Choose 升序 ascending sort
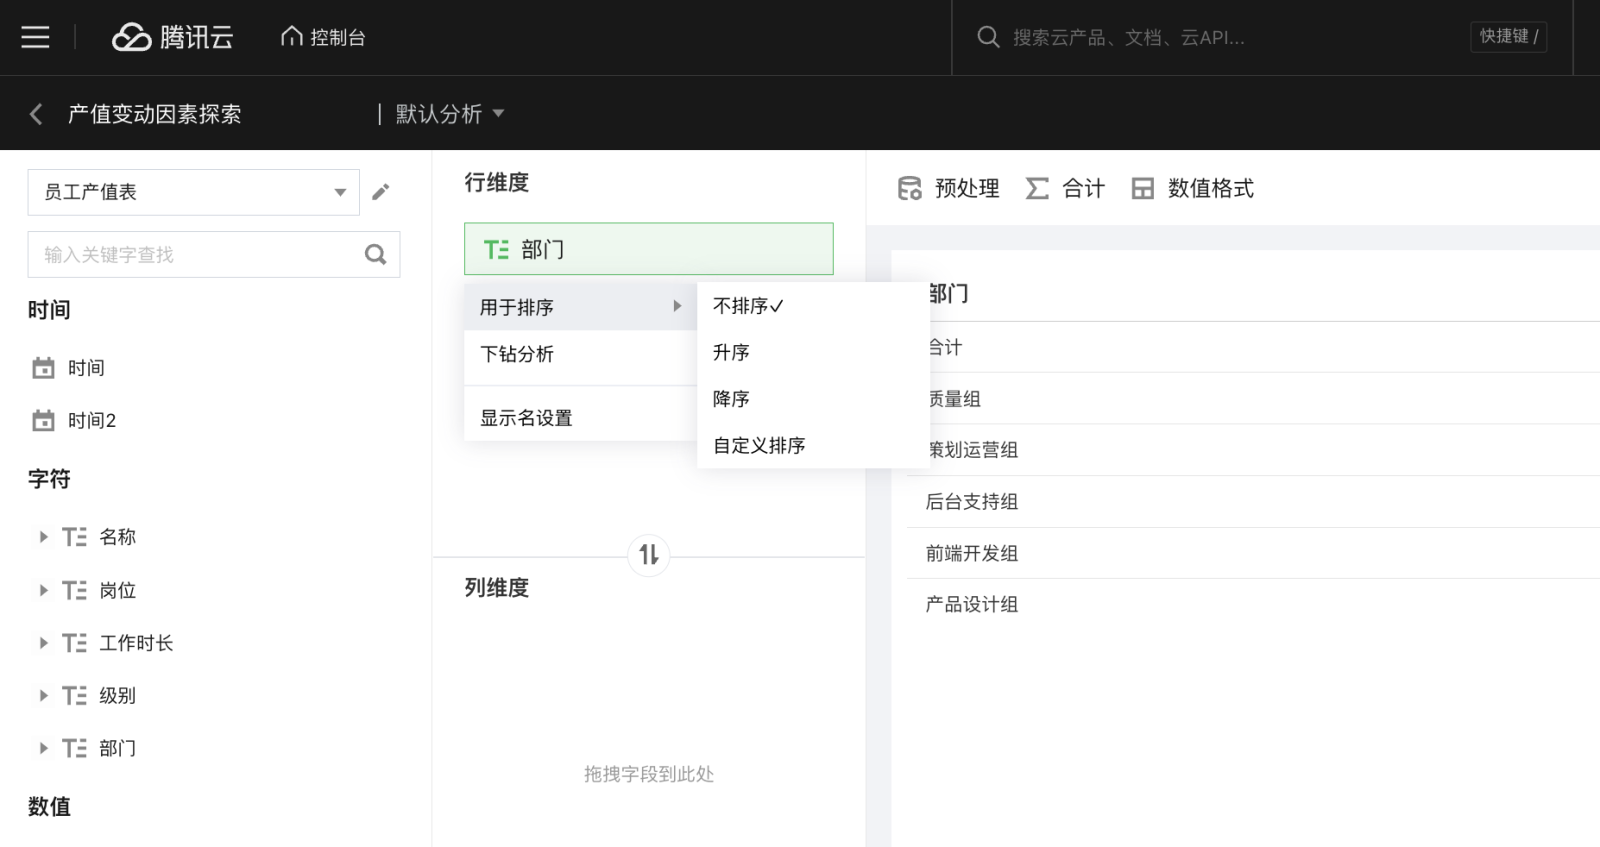 pos(731,352)
